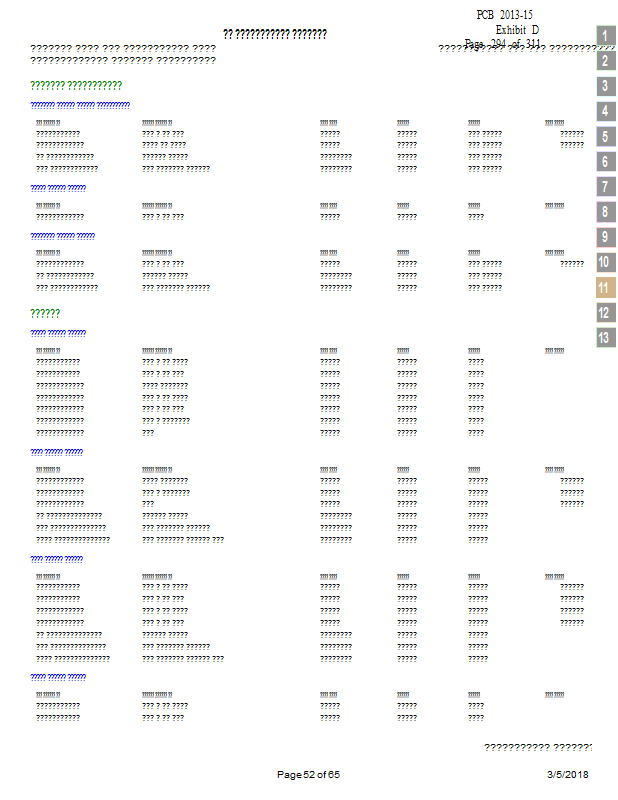The height and width of the screenshot is (800, 618).
Task: Click the first blue underlined subsection link
Action: tap(80, 105)
